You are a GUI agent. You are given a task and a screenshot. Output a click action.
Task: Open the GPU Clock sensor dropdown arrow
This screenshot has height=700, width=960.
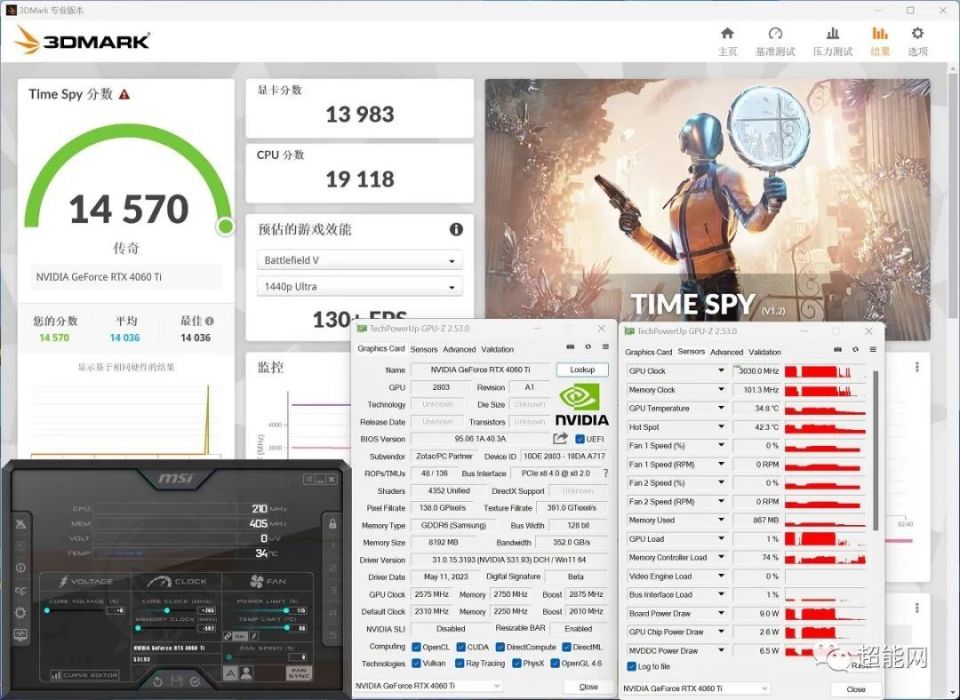click(x=721, y=371)
